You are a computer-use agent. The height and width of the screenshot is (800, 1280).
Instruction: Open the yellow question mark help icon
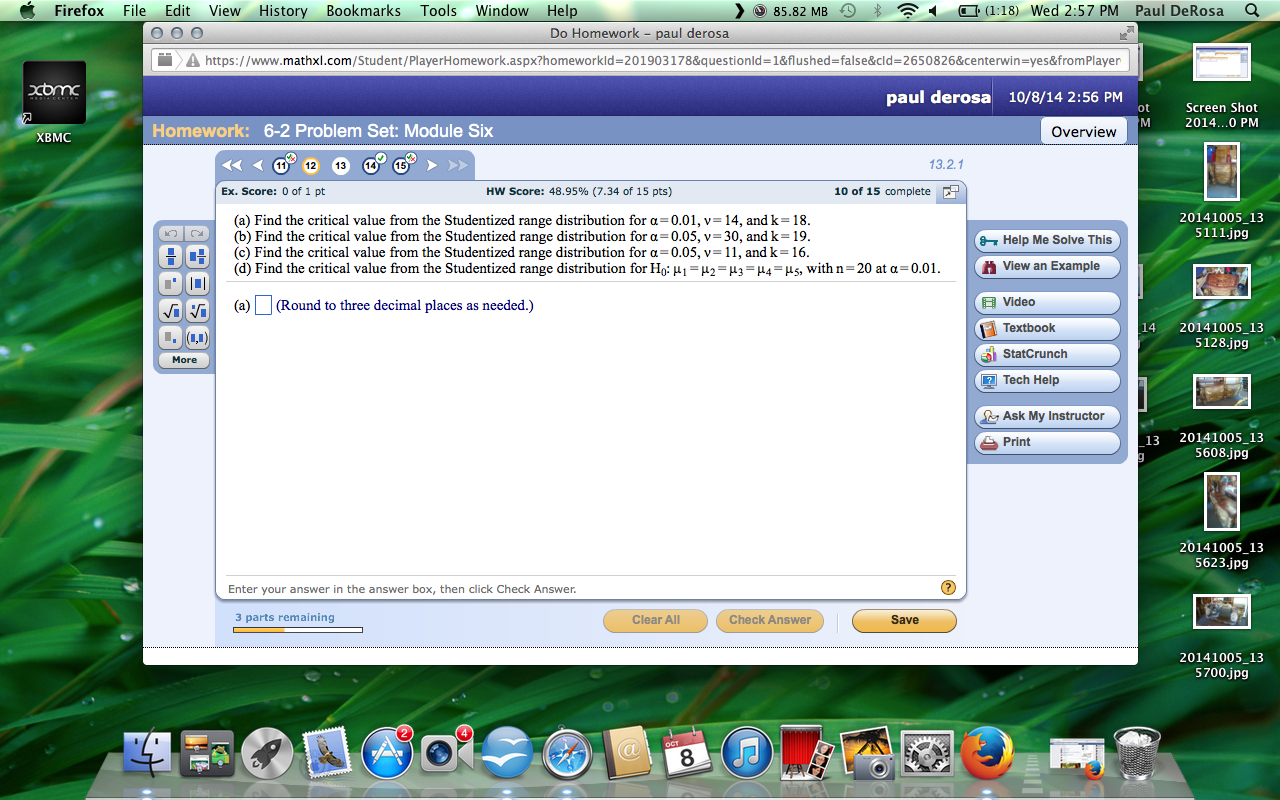(x=947, y=587)
